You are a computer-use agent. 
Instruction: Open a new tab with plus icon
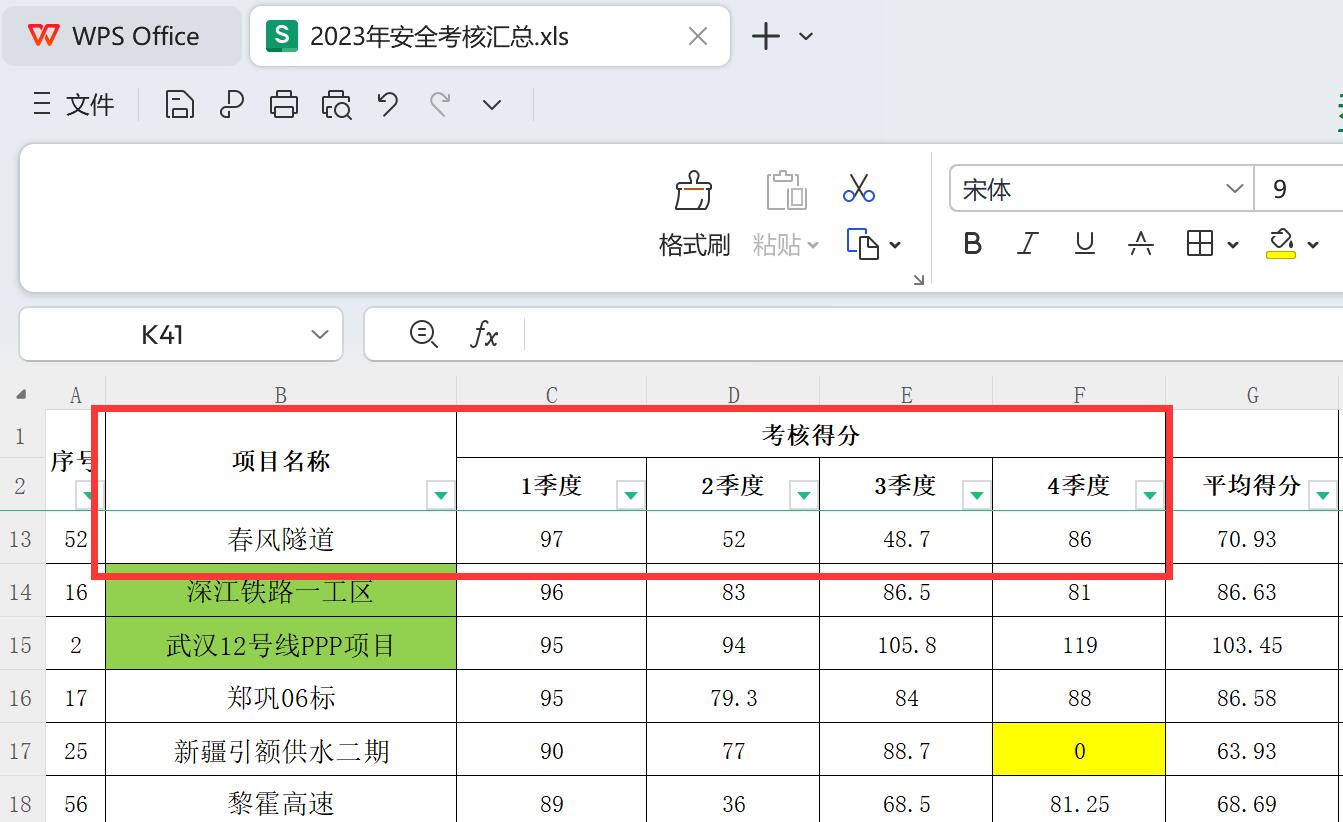tap(765, 37)
